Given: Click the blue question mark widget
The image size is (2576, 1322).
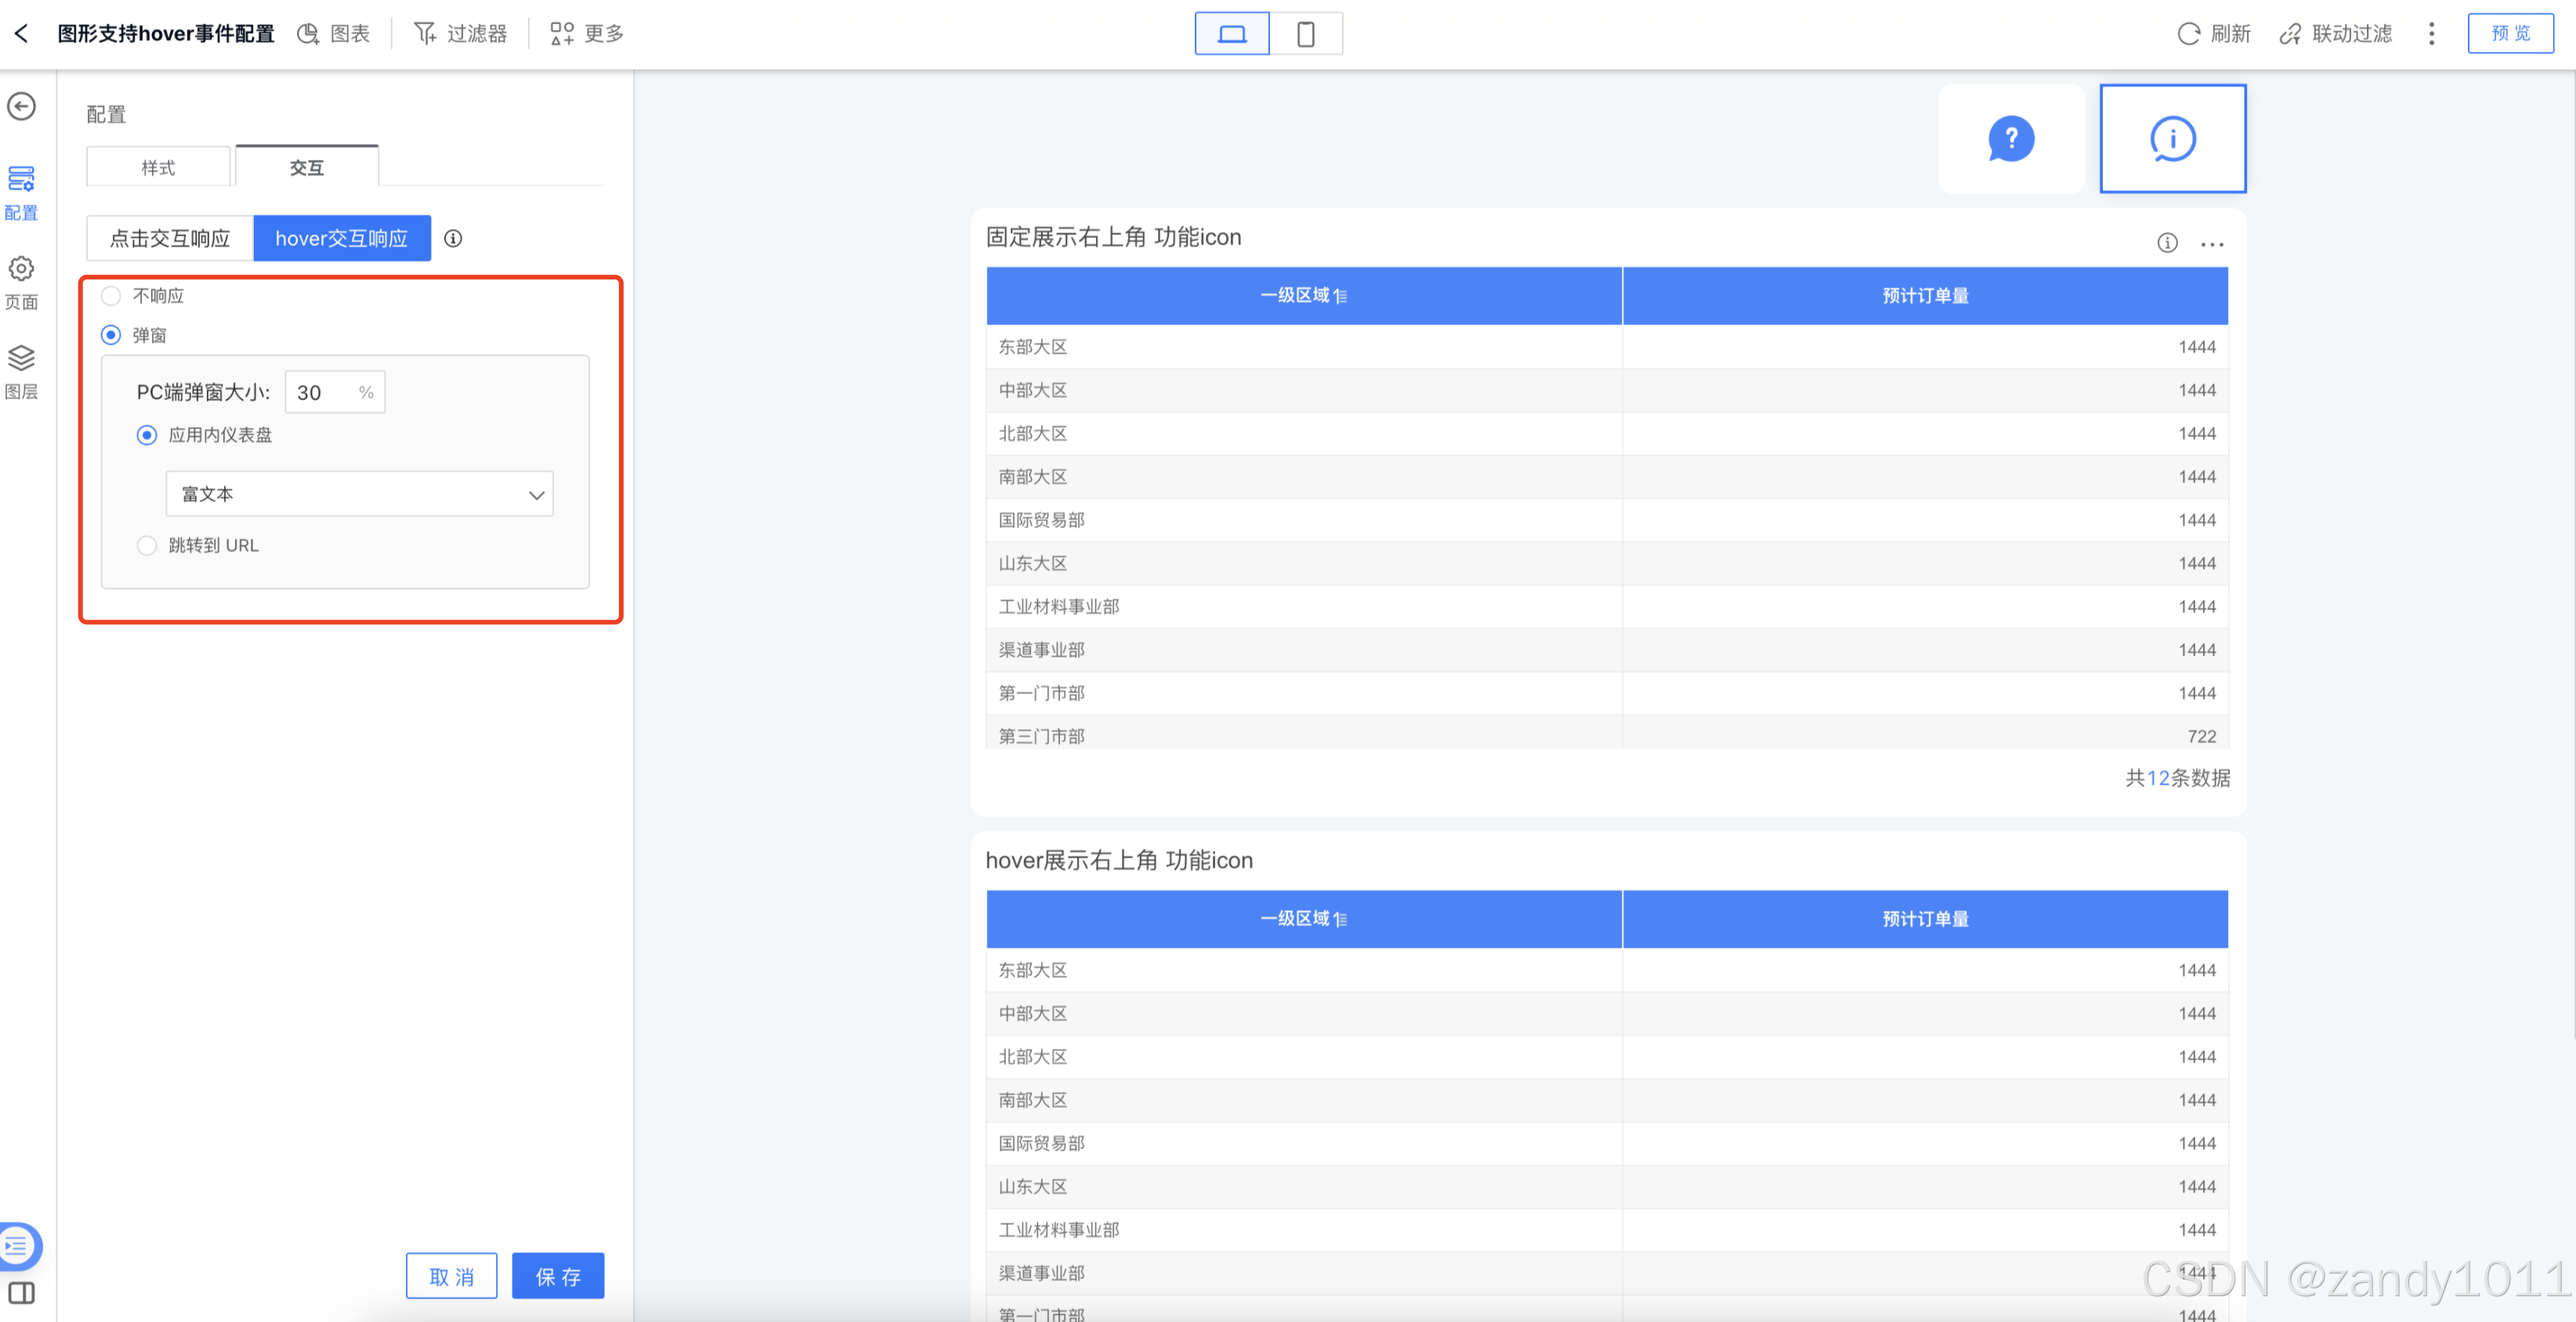Looking at the screenshot, I should coord(2010,139).
